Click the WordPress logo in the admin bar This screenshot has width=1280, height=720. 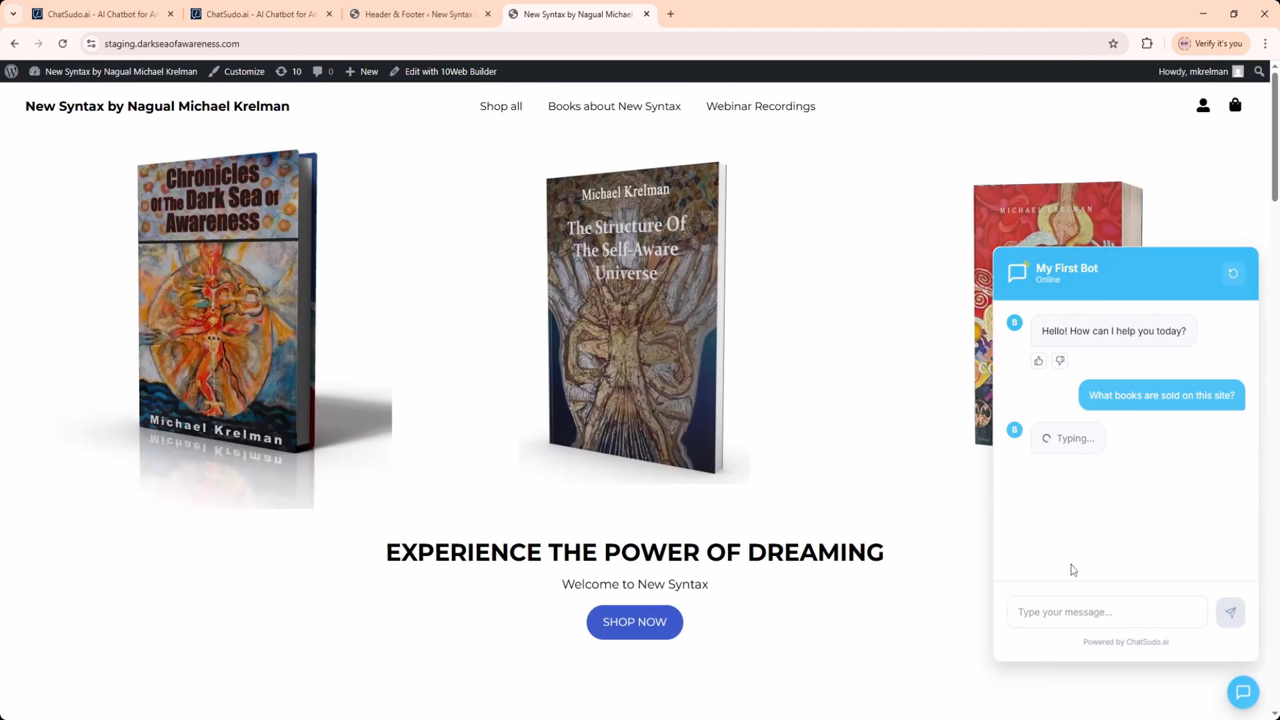pos(11,71)
